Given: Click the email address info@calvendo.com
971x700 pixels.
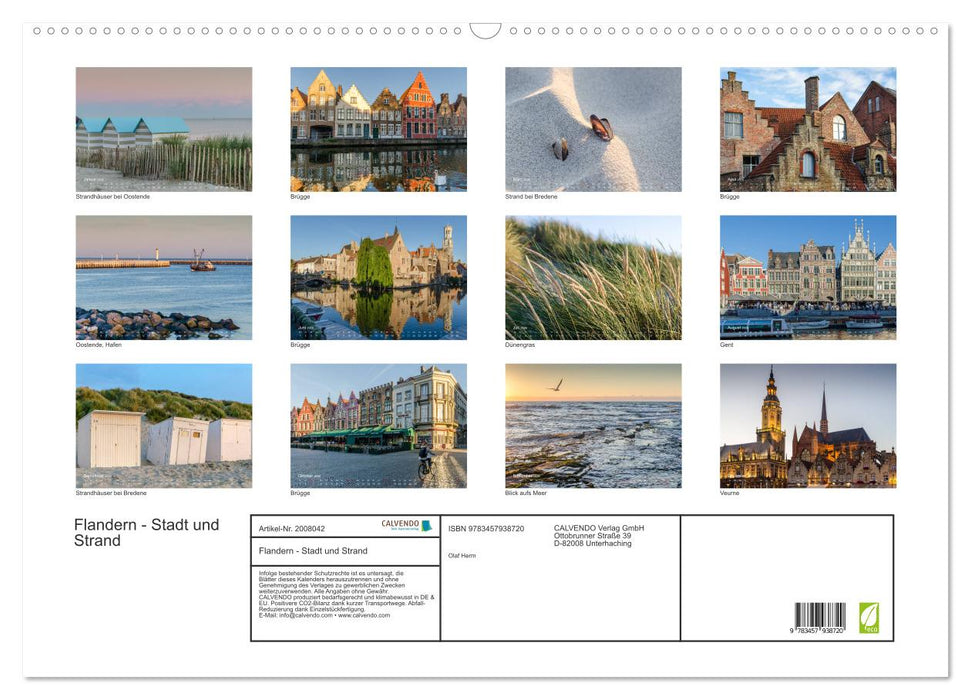Looking at the screenshot, I should tap(305, 616).
